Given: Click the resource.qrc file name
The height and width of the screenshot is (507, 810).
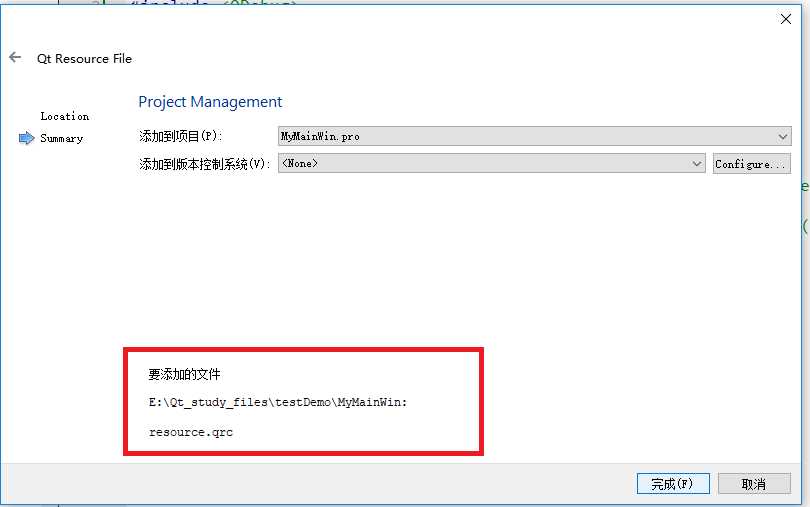Looking at the screenshot, I should [191, 432].
